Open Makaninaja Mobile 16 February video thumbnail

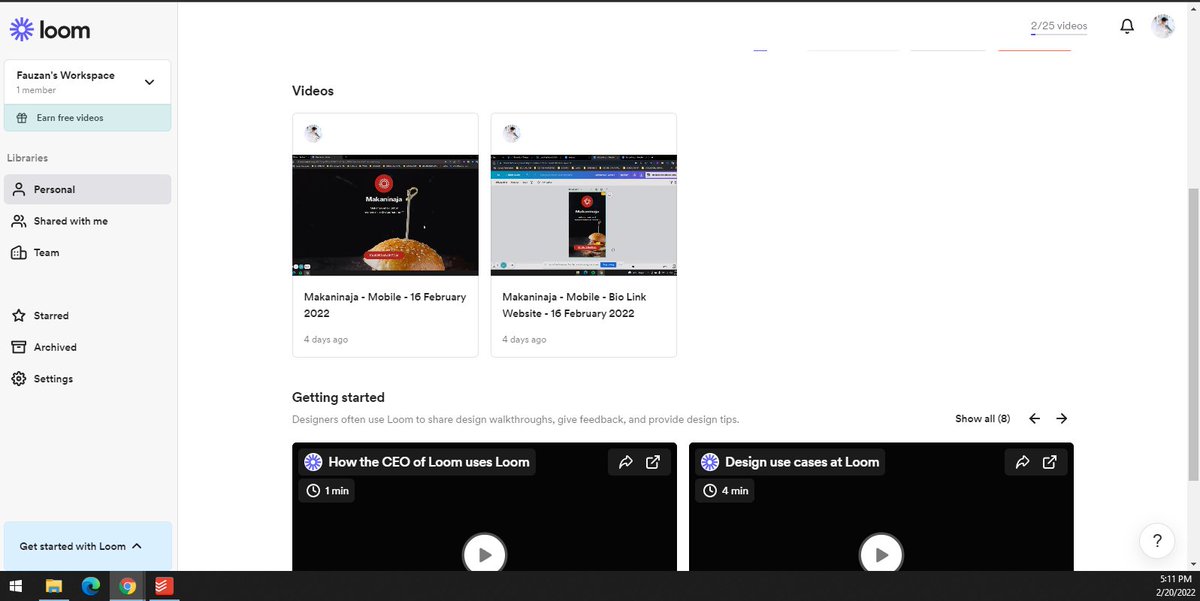pos(385,215)
